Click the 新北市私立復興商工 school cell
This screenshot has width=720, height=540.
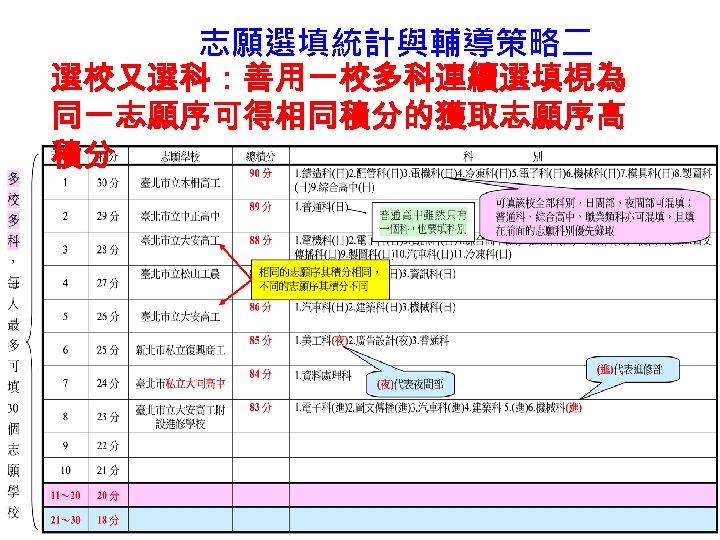[x=180, y=350]
